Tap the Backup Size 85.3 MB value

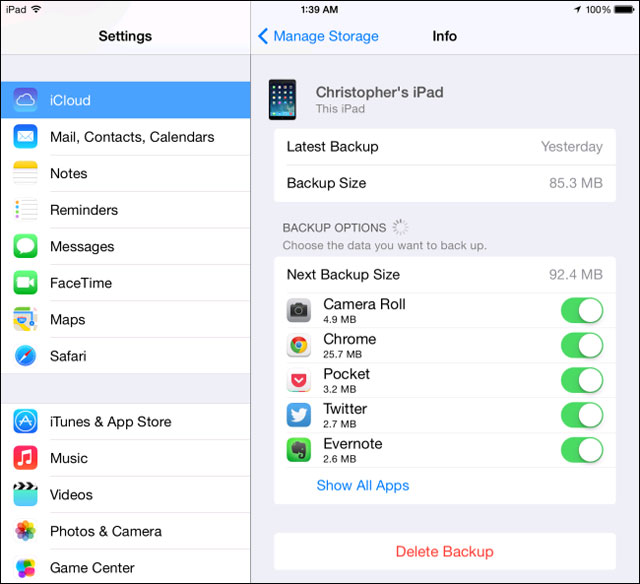tap(576, 183)
